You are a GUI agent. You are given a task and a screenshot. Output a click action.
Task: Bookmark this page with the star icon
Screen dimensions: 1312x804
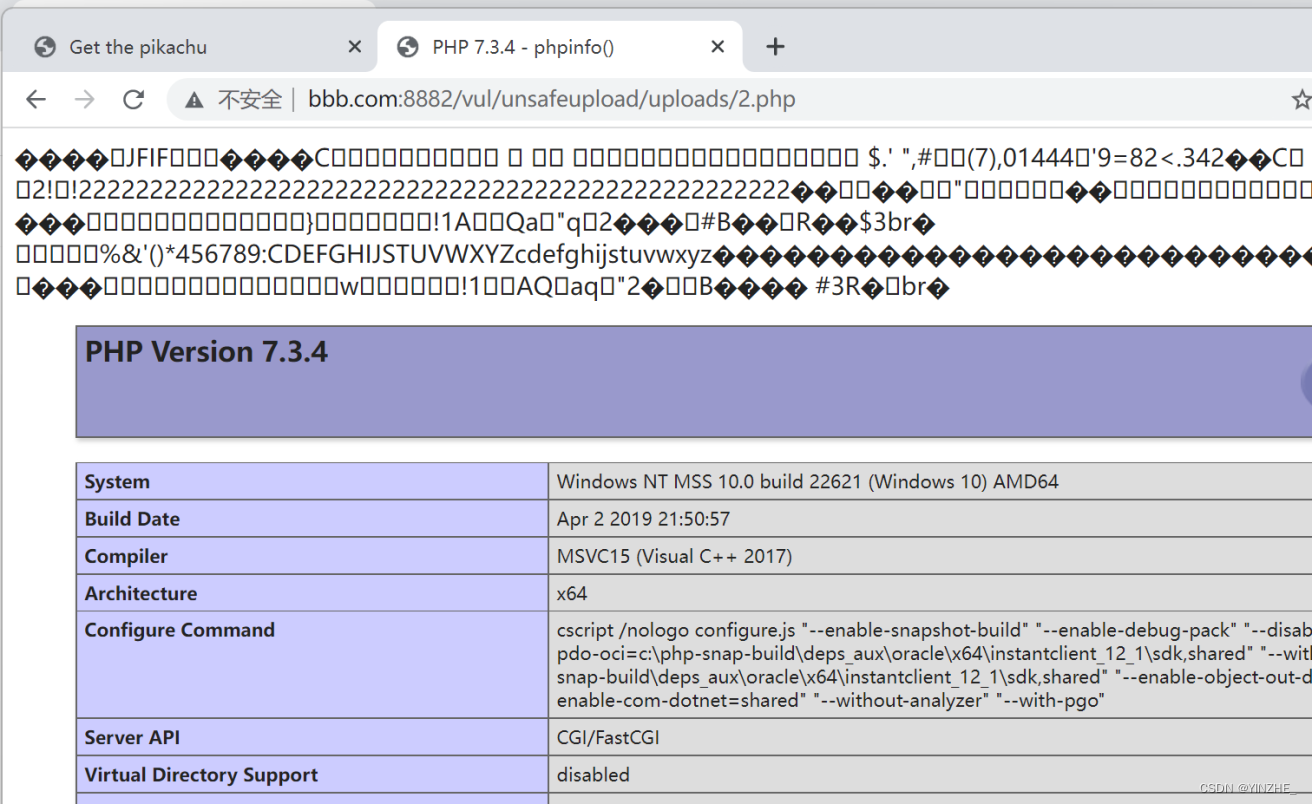click(1301, 99)
